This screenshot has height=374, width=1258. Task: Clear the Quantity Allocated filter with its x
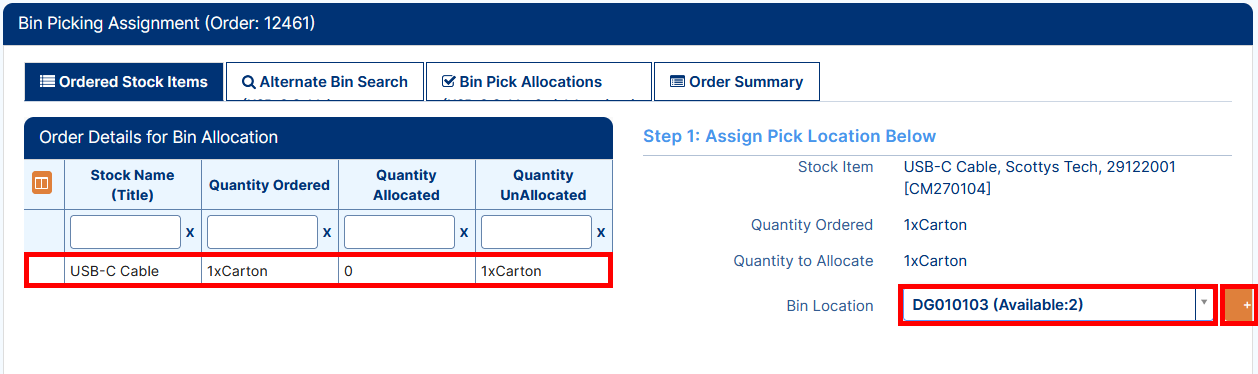tap(464, 232)
